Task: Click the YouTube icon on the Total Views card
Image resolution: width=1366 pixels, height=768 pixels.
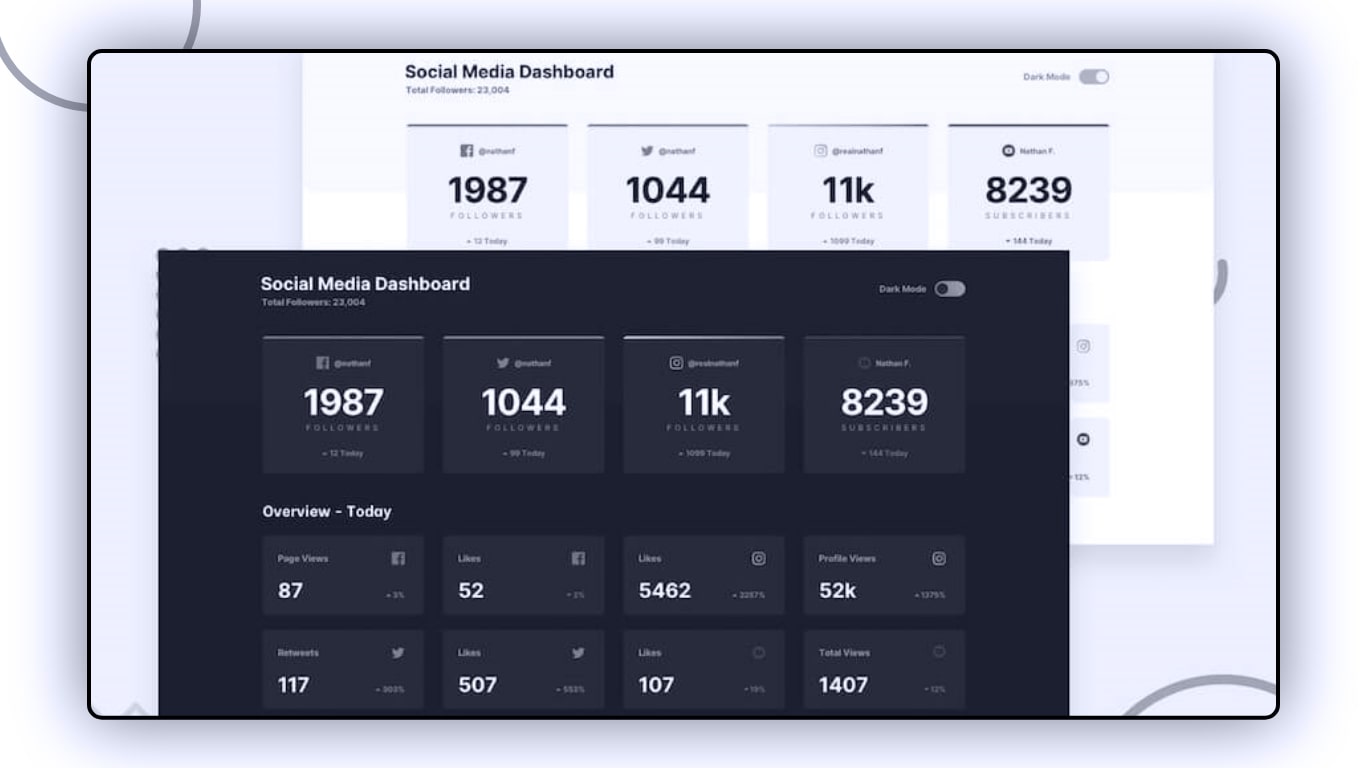Action: pos(939,653)
